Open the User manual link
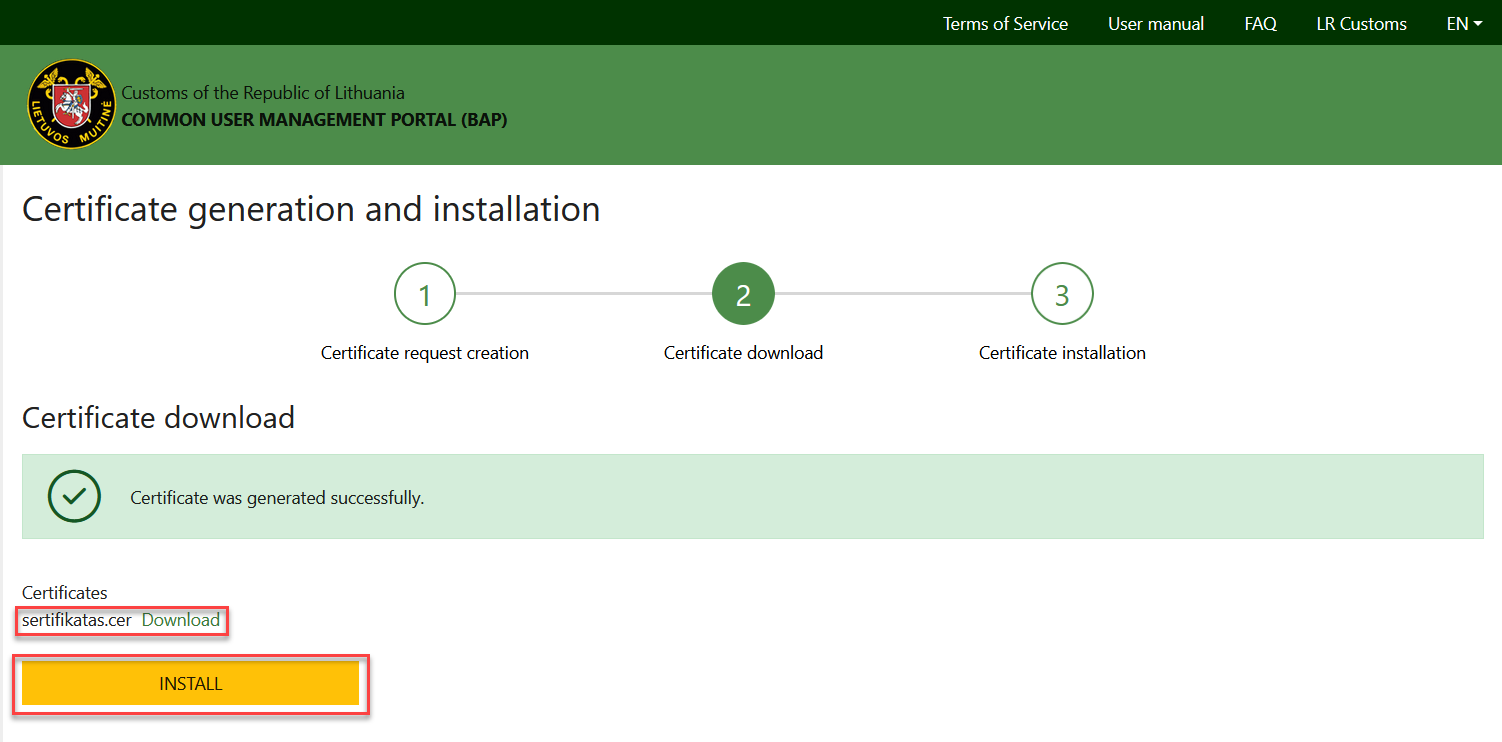The height and width of the screenshot is (742, 1502). click(x=1156, y=24)
